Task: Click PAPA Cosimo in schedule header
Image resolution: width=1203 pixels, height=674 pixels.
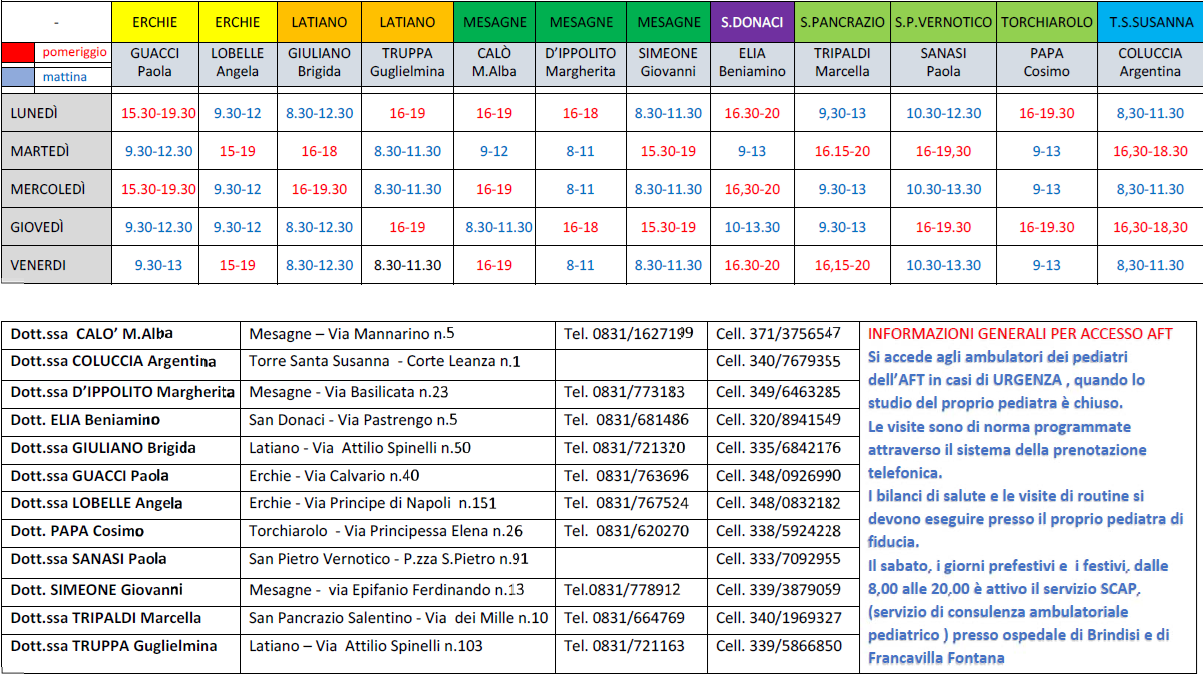Action: [x=1047, y=62]
